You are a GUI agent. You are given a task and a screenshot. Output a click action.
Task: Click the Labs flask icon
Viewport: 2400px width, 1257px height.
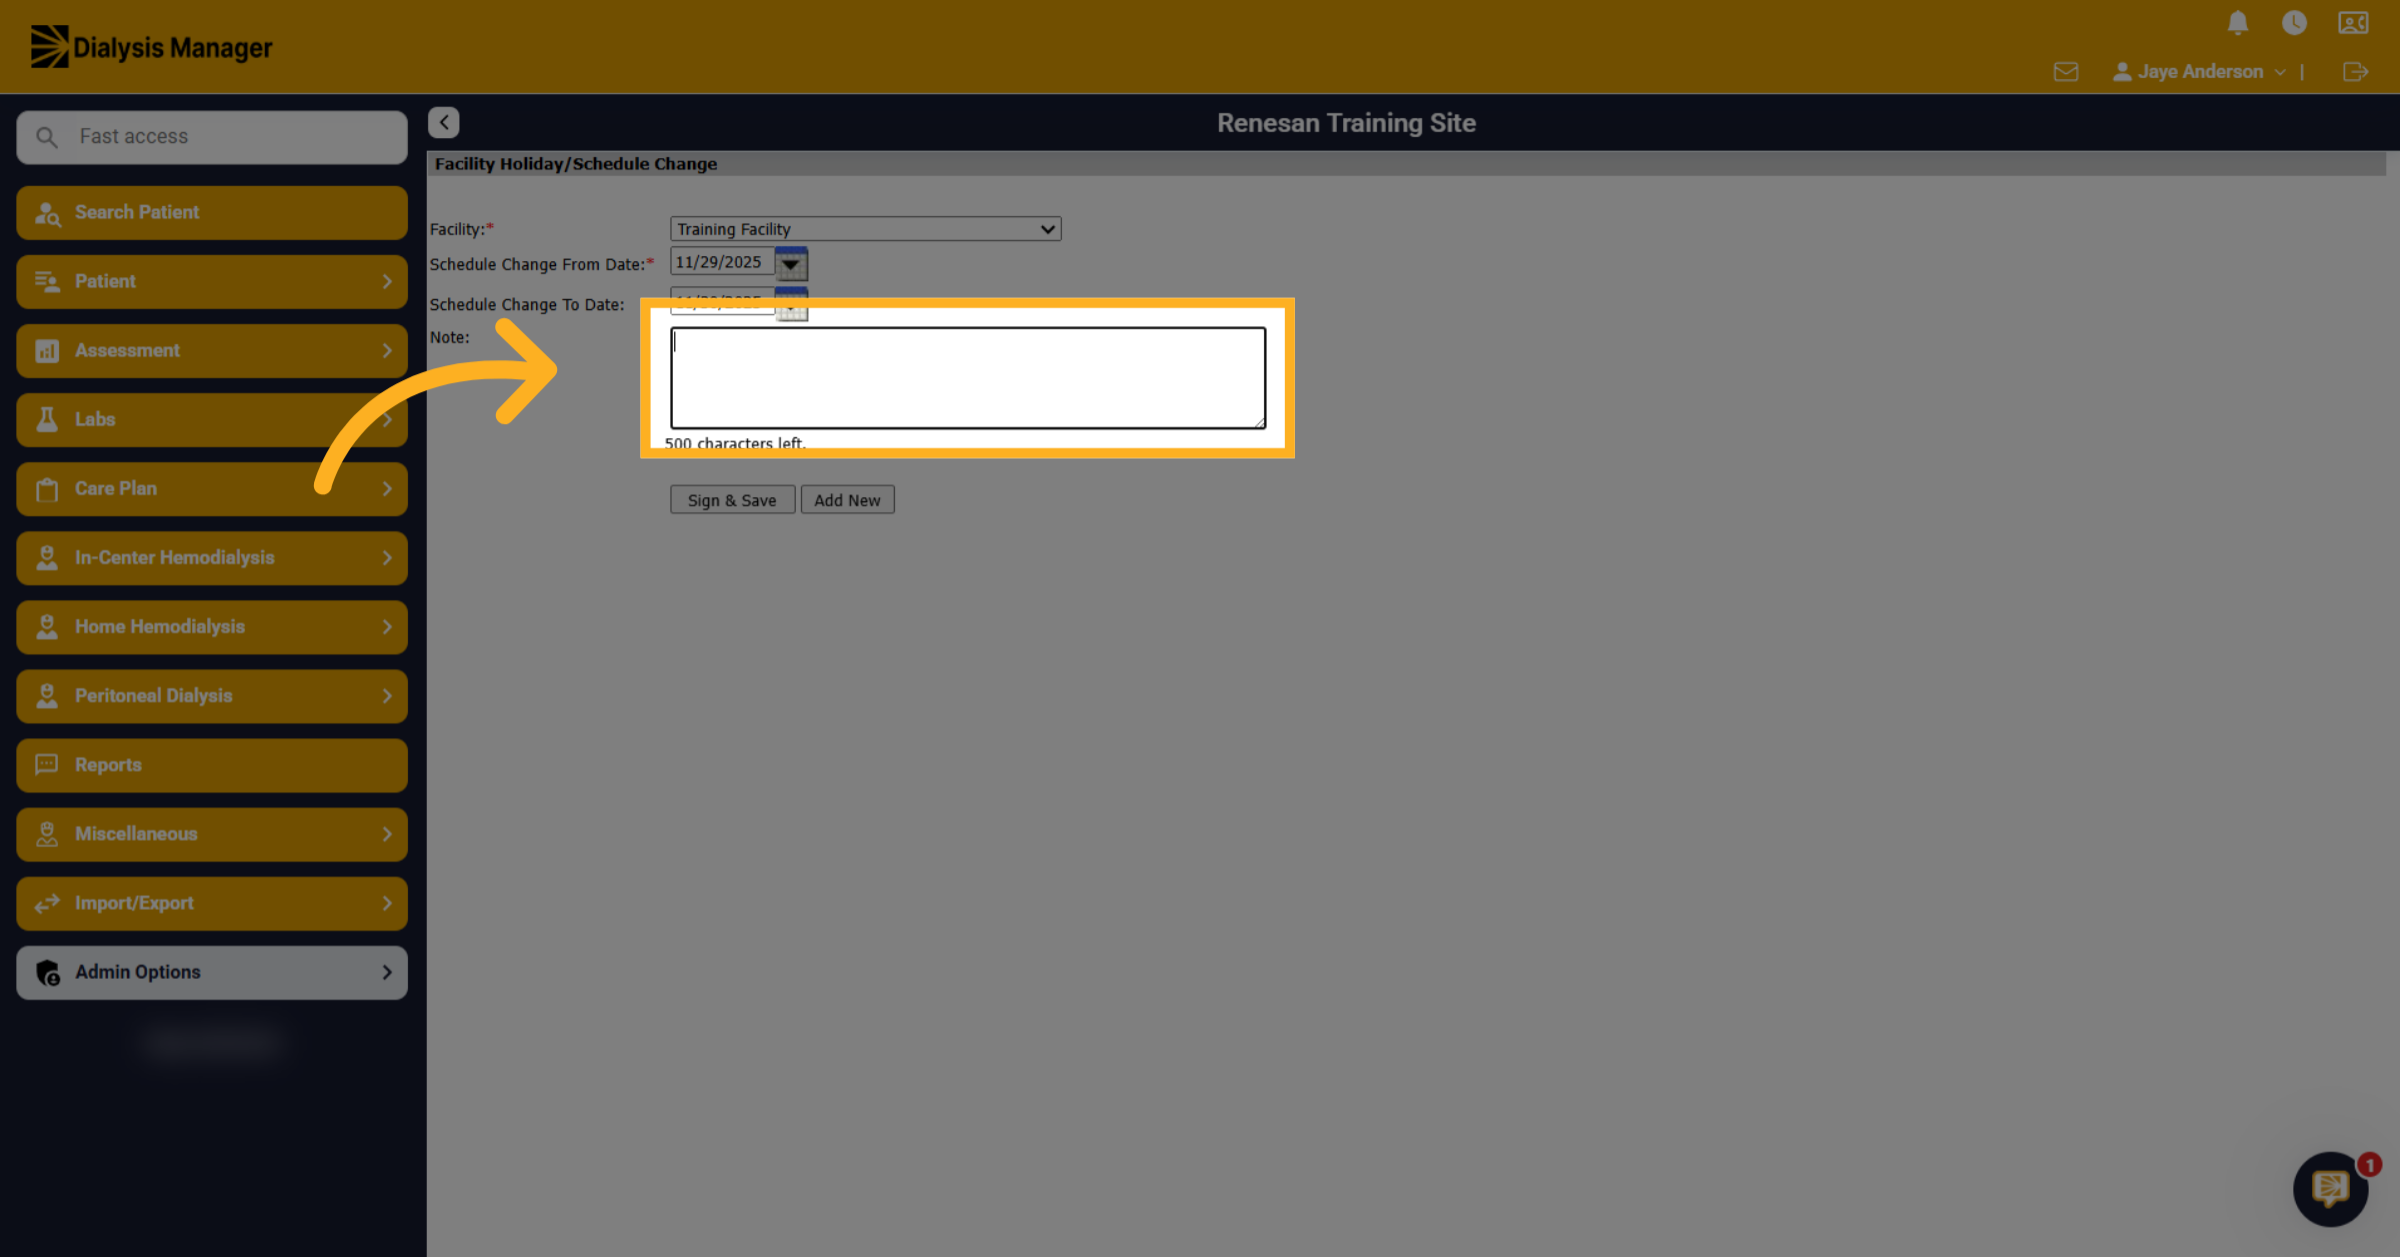(x=47, y=419)
